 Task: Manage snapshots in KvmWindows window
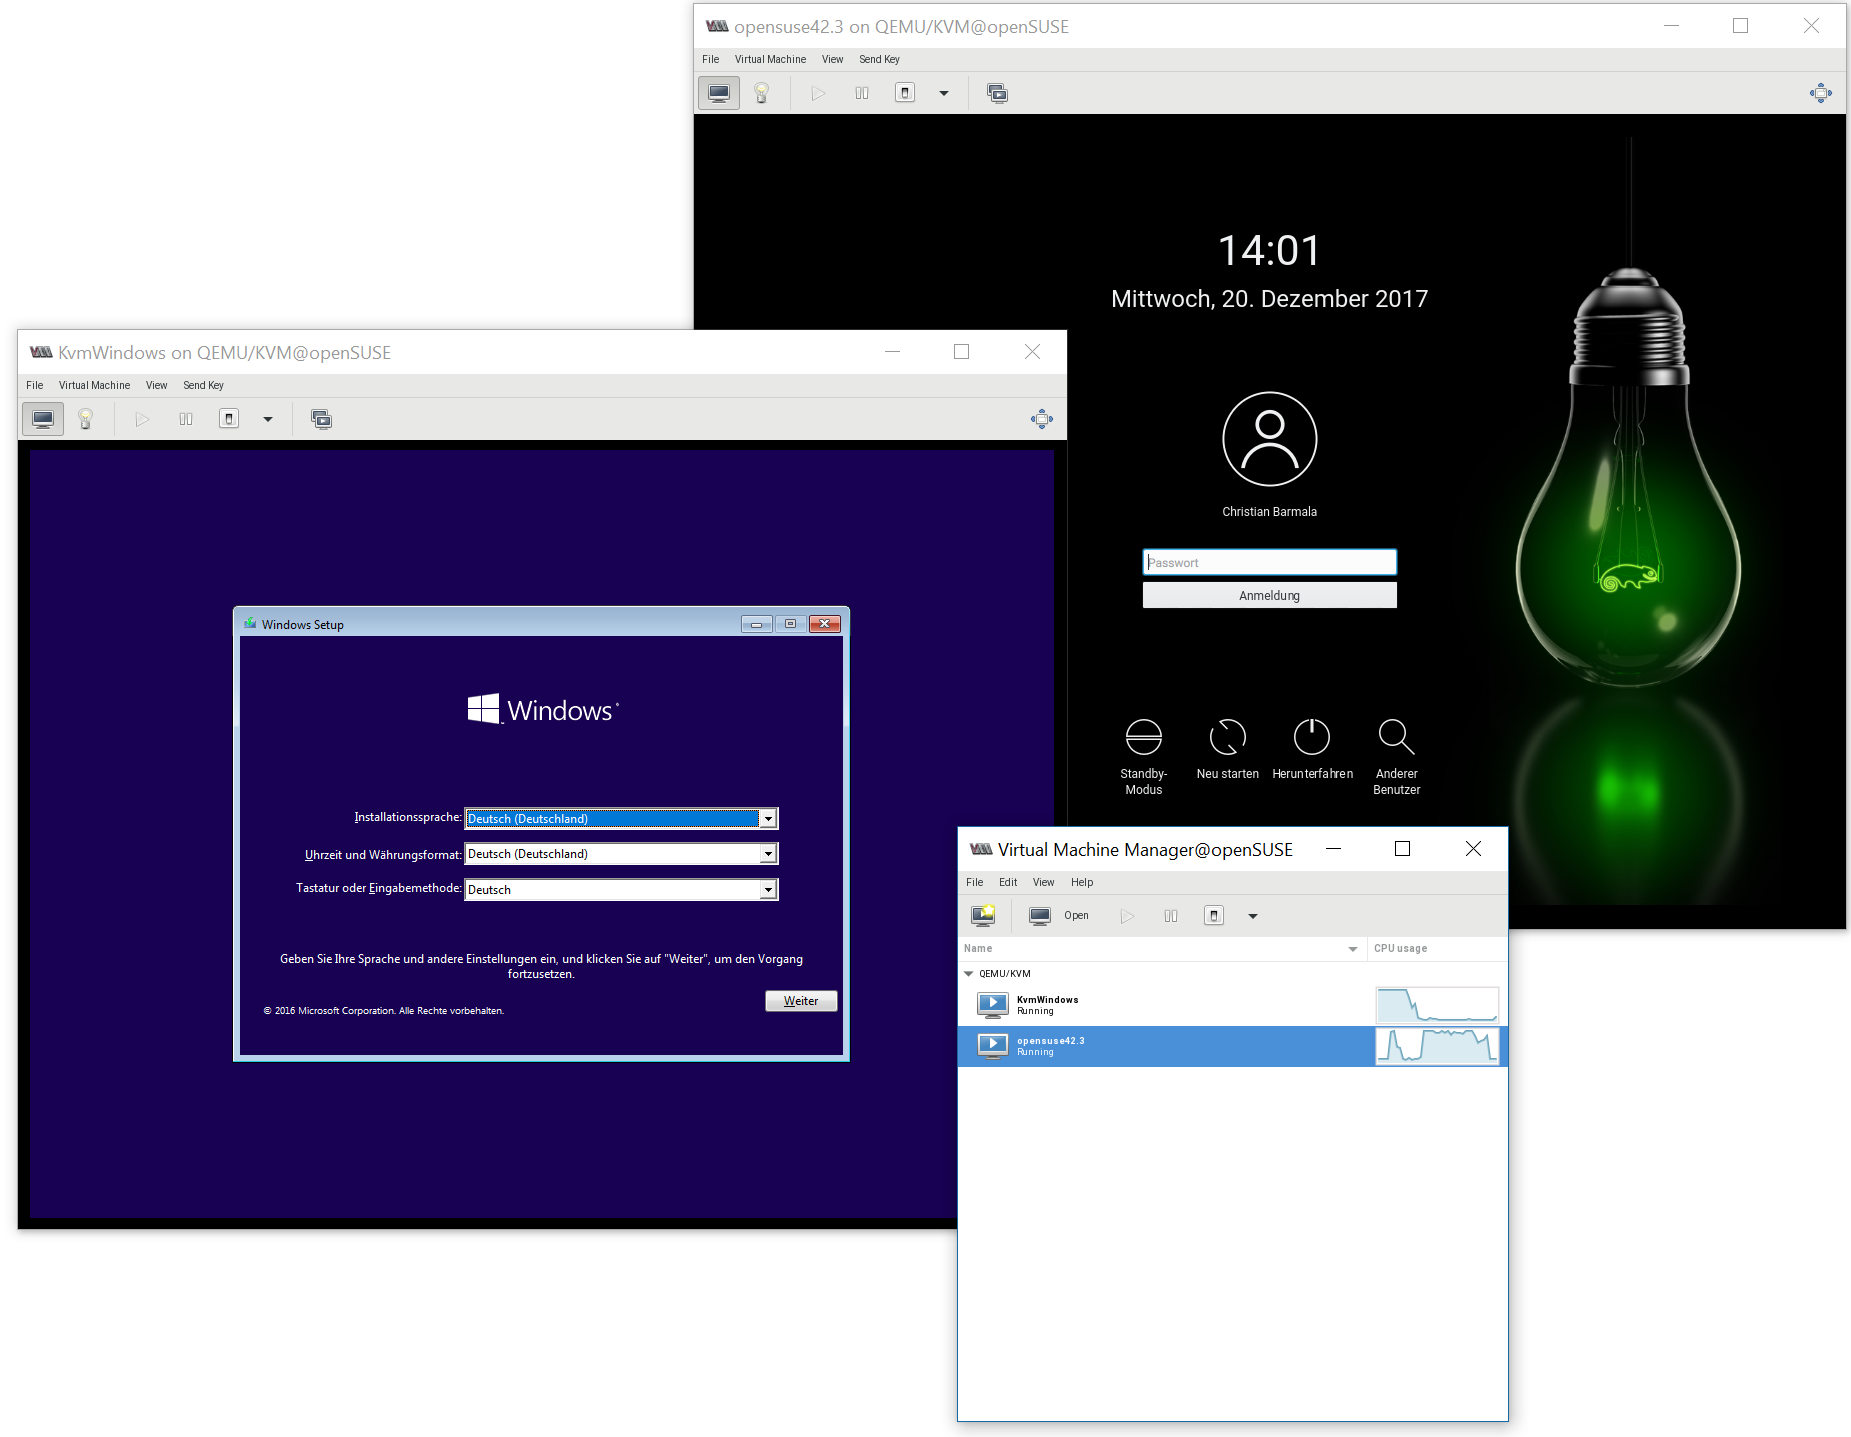pyautogui.click(x=321, y=419)
